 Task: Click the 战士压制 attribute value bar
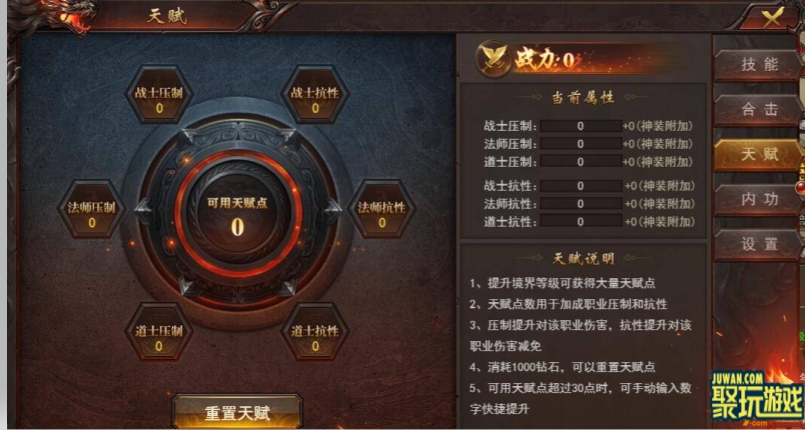tap(581, 126)
